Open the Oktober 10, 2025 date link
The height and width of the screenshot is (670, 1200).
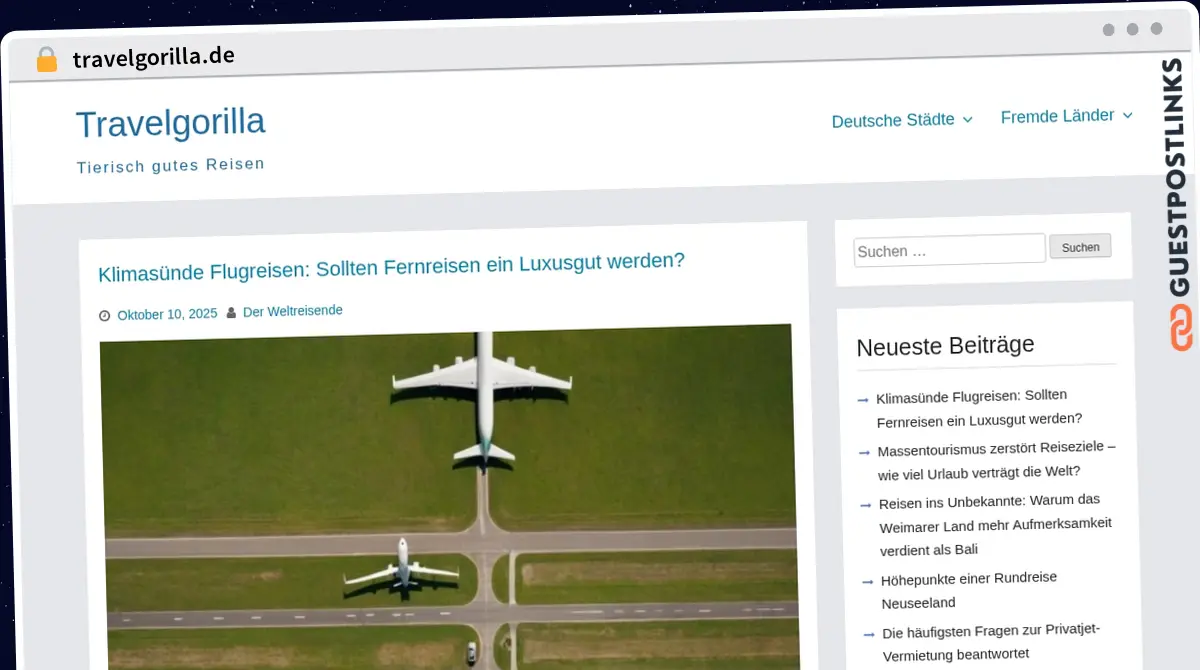167,314
